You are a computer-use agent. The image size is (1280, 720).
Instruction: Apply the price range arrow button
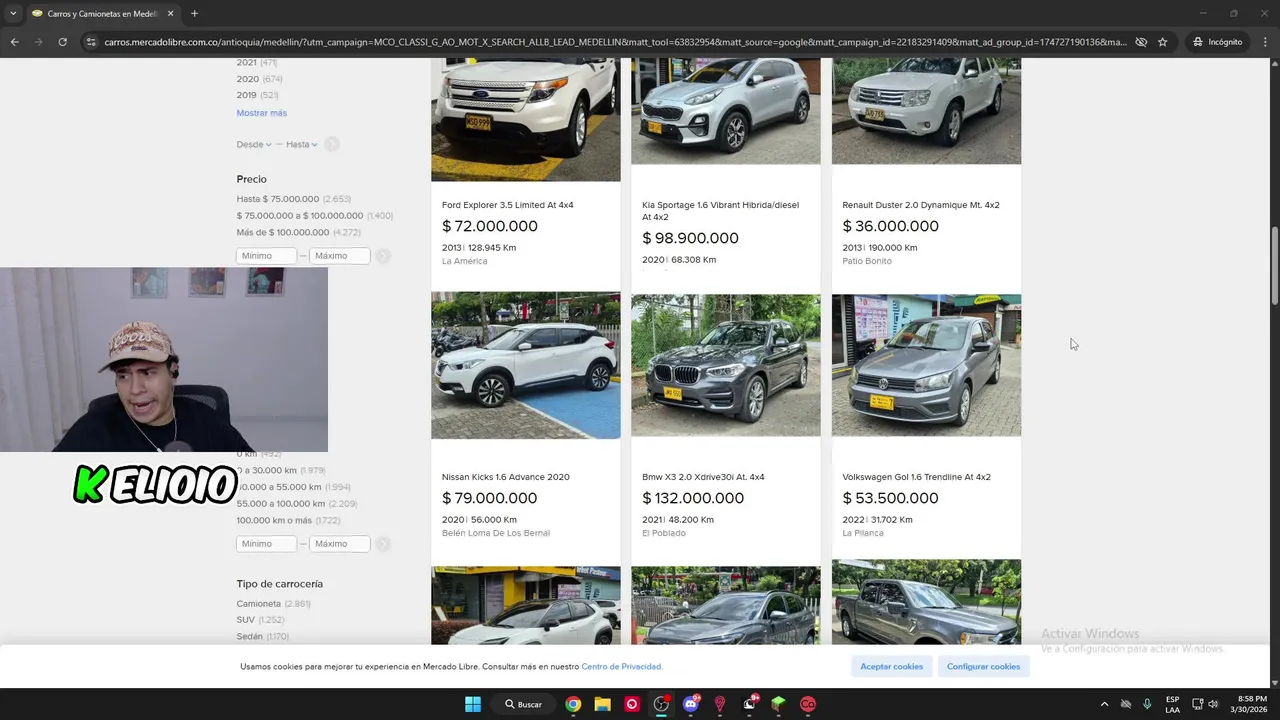tap(383, 256)
